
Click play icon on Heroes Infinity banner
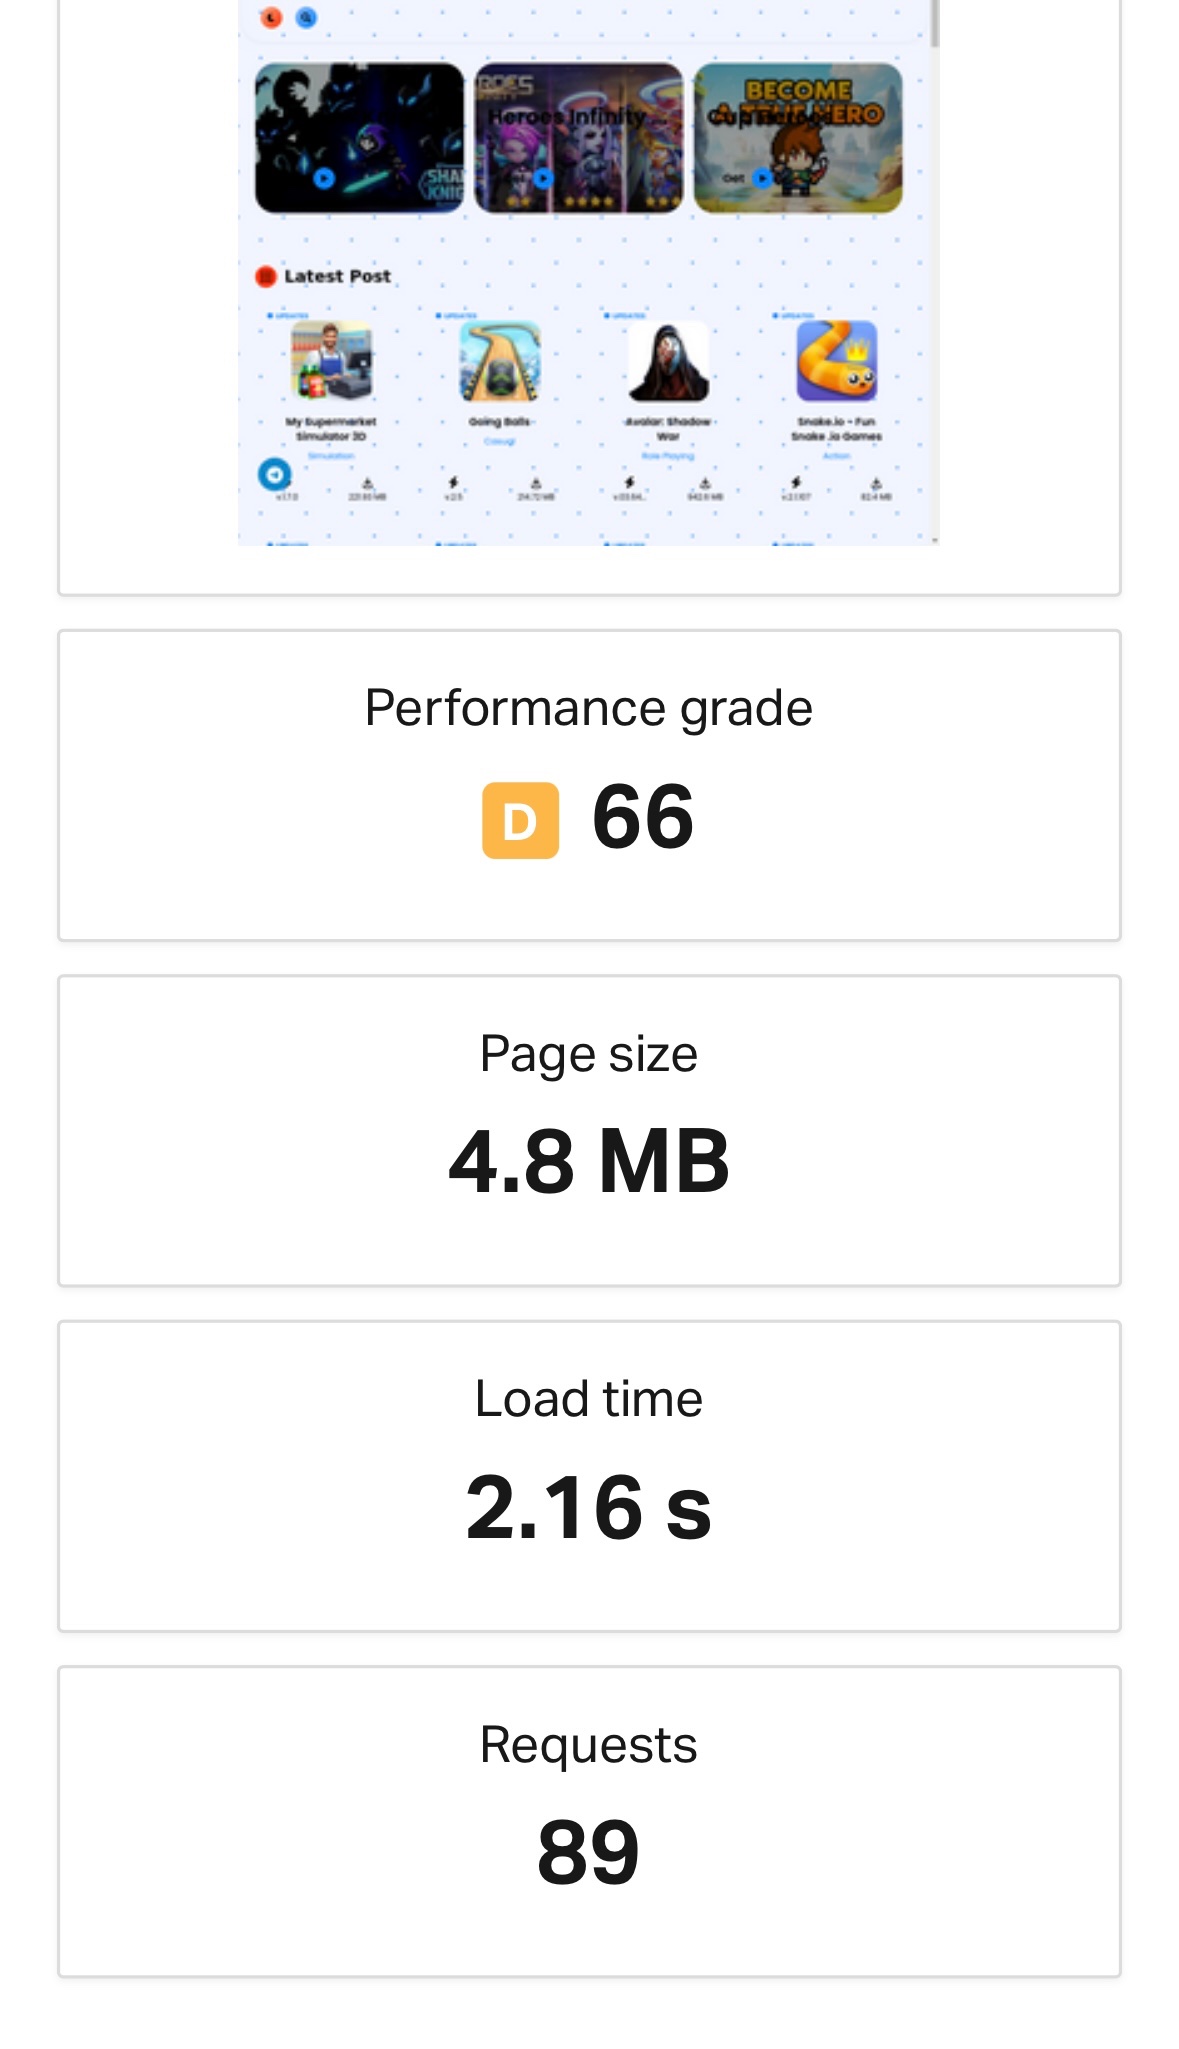tap(542, 178)
